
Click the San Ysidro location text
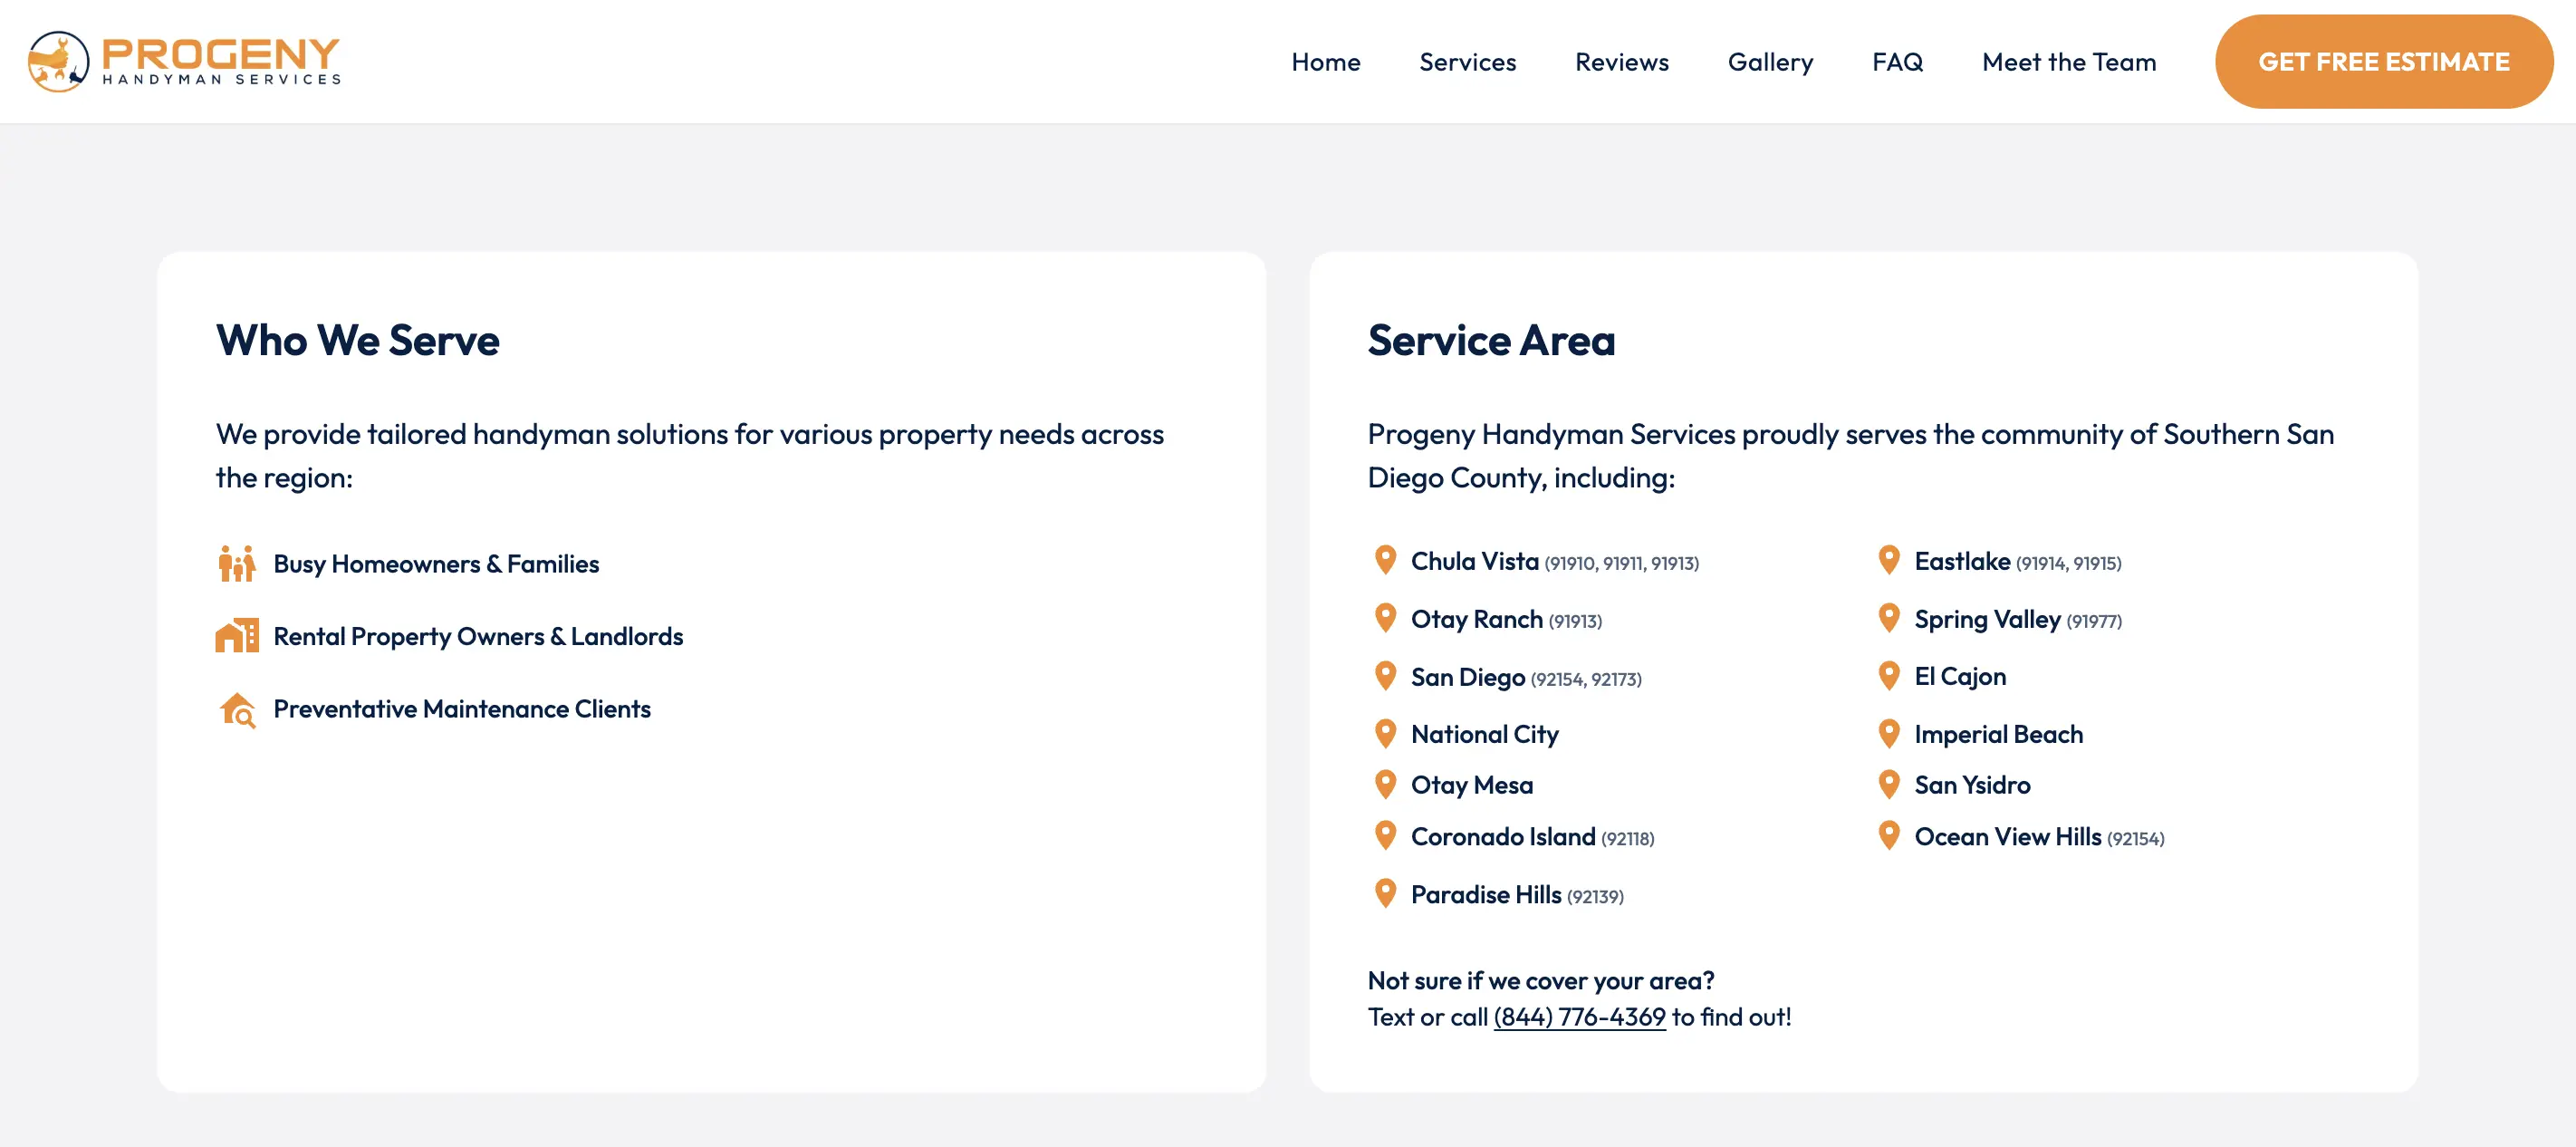point(1972,785)
